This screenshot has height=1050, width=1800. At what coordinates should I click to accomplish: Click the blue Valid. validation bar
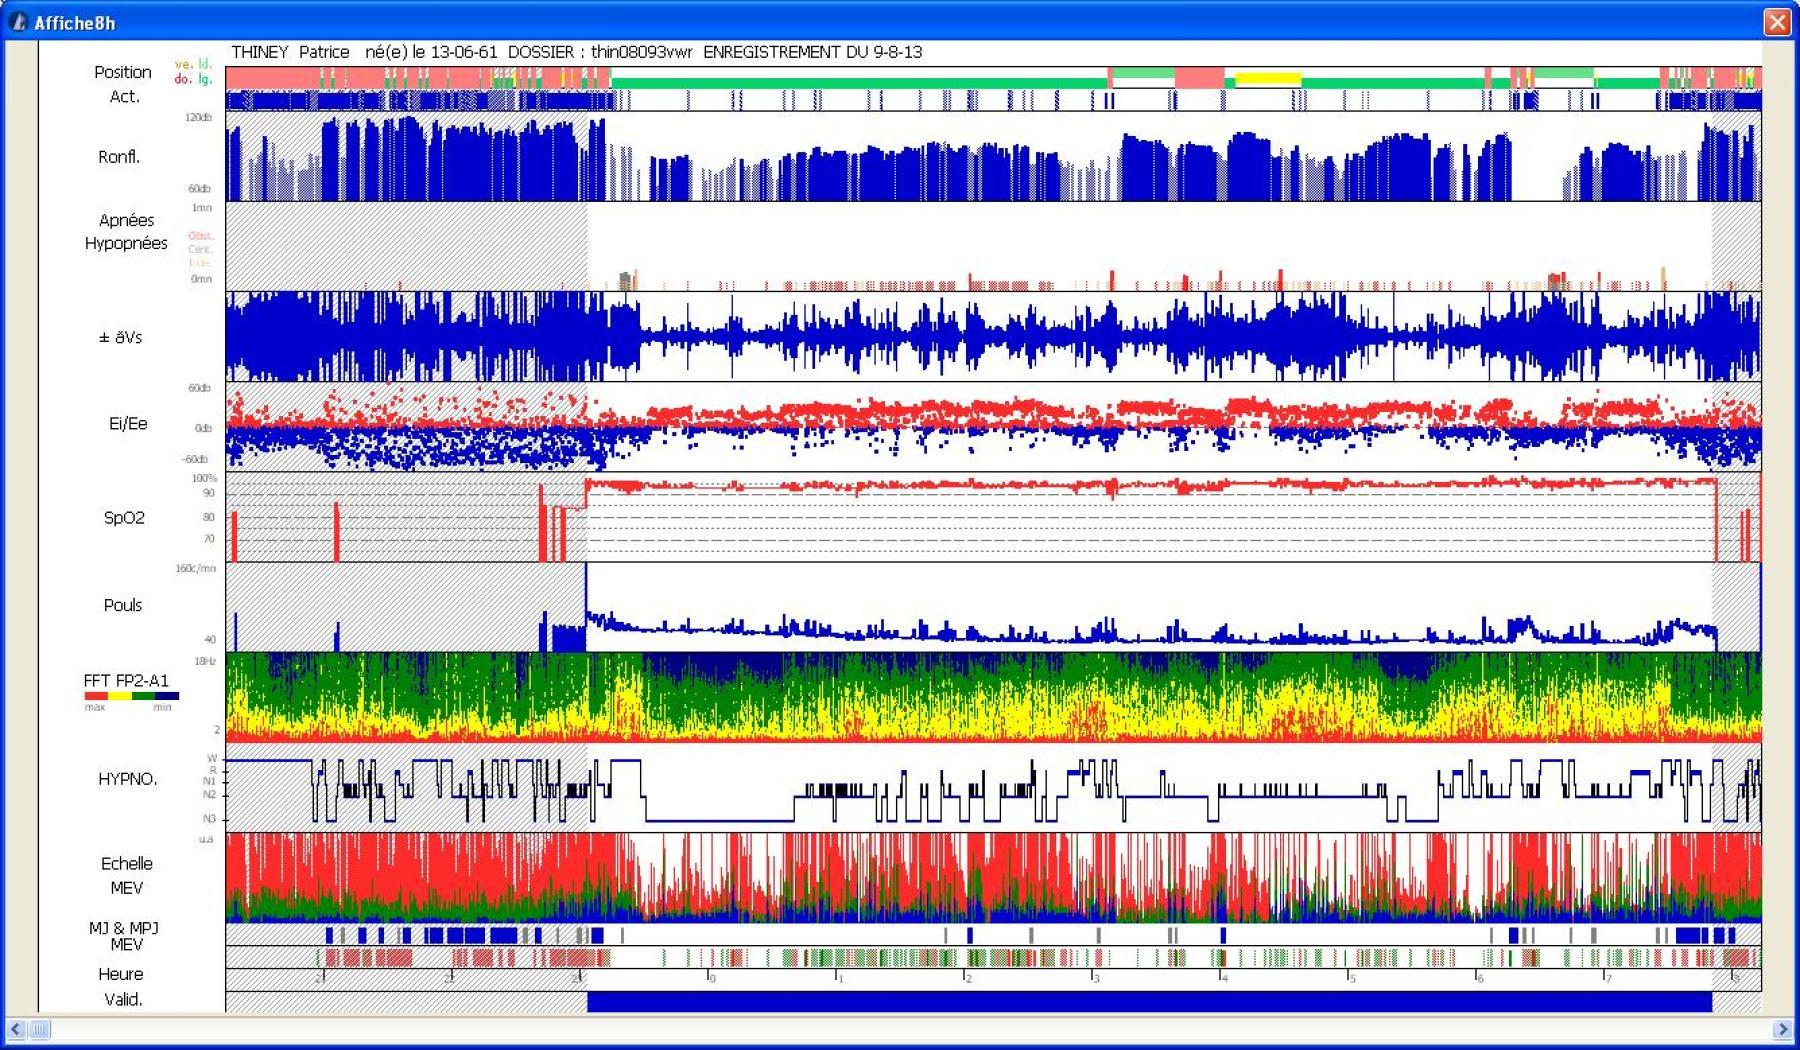pos(1148,1001)
